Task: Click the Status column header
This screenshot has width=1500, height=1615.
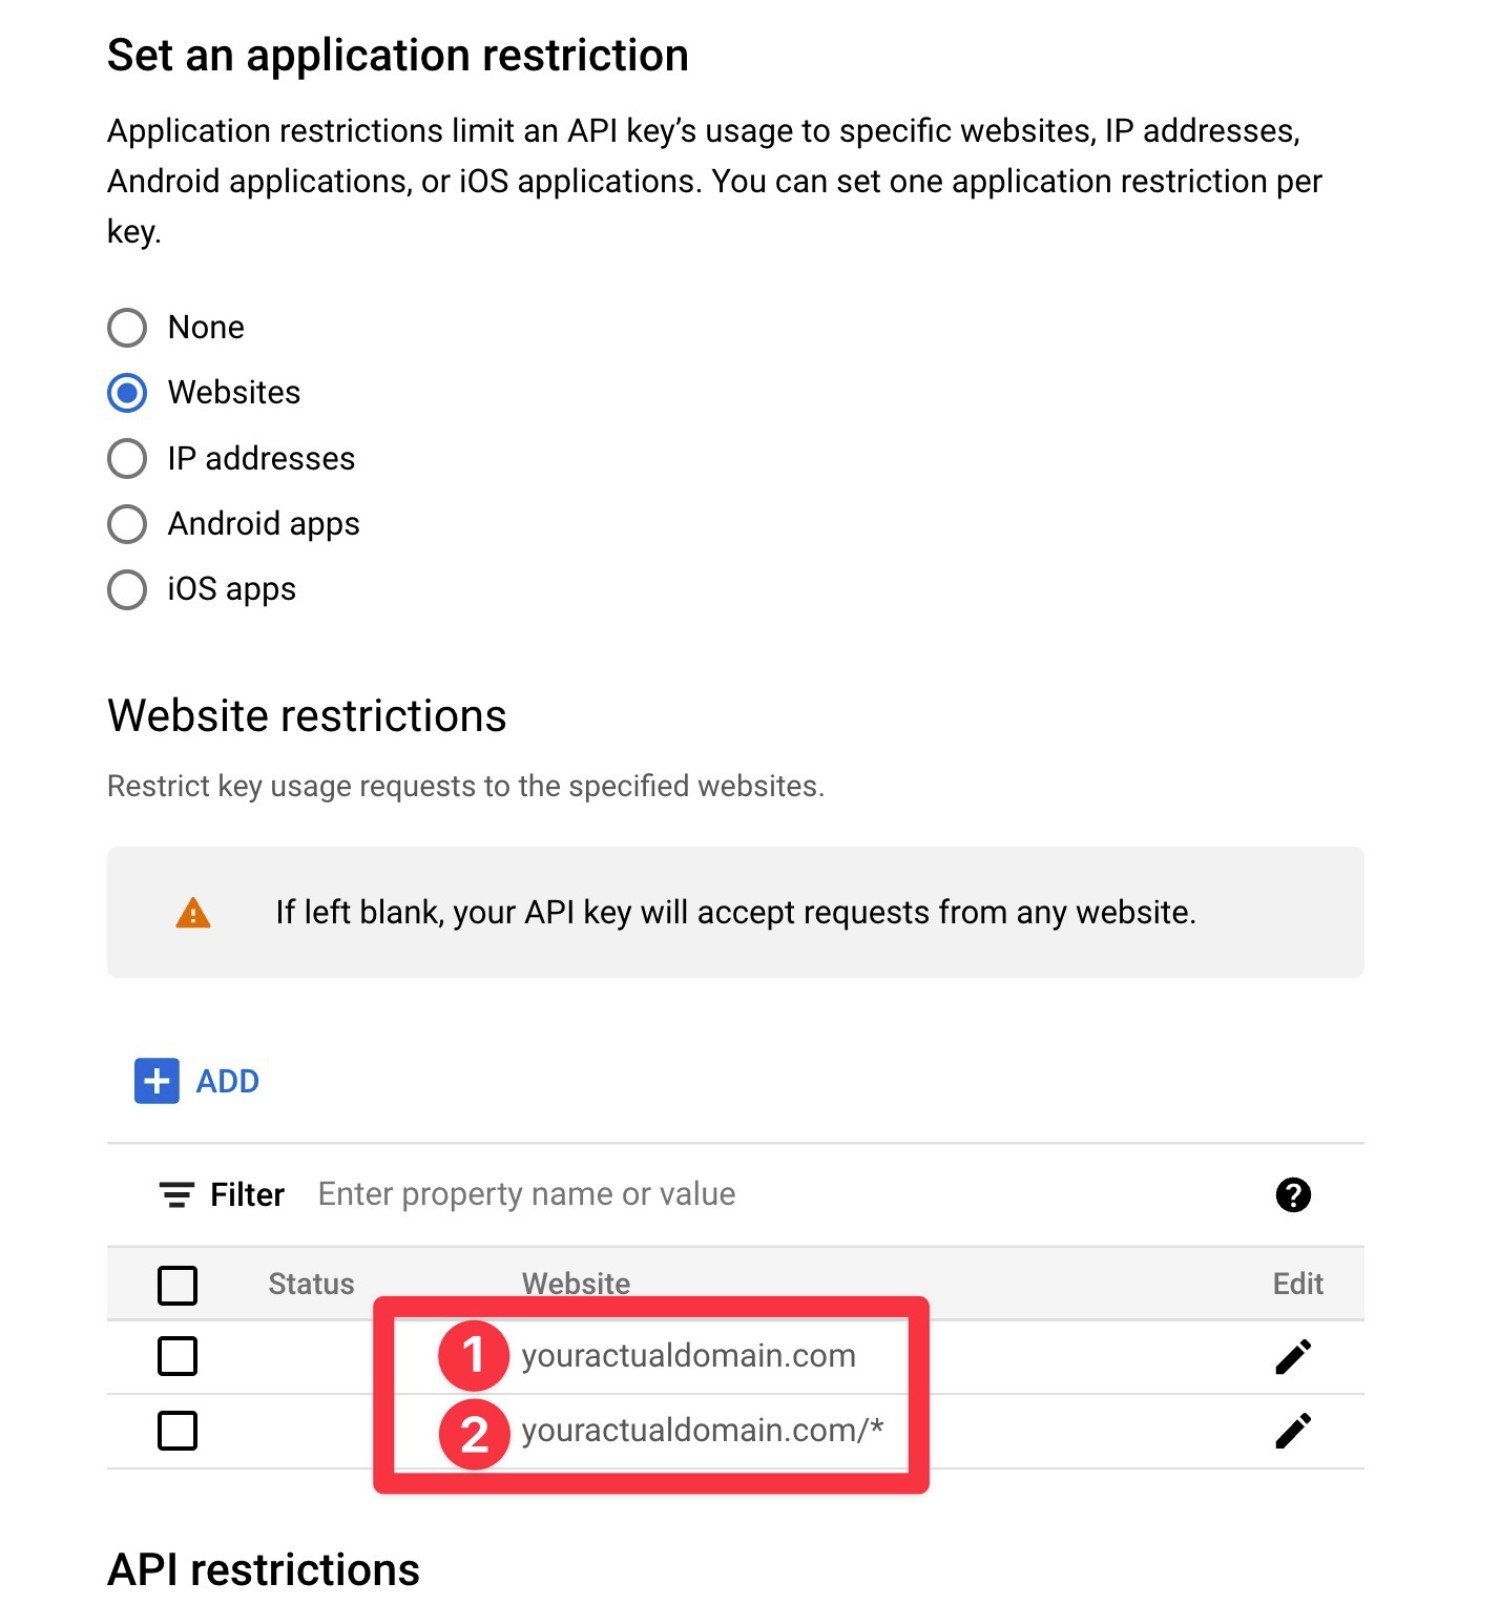Action: point(310,1284)
